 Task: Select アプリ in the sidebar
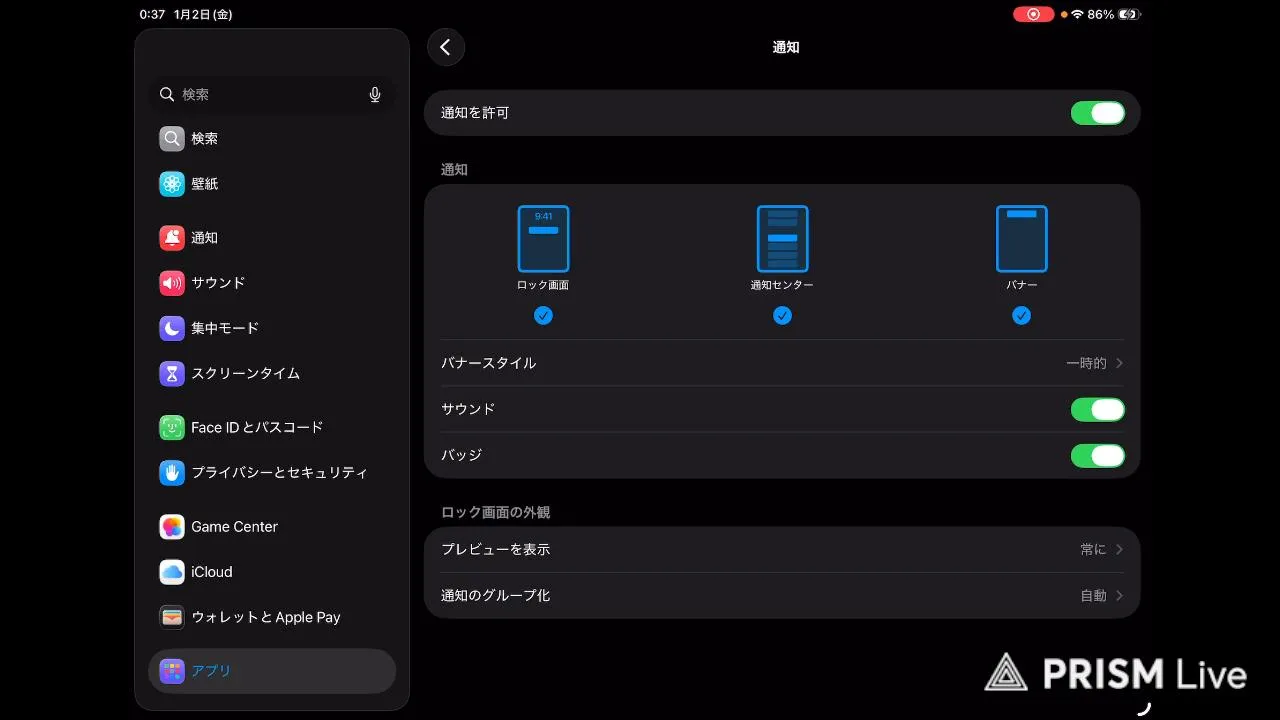272,671
